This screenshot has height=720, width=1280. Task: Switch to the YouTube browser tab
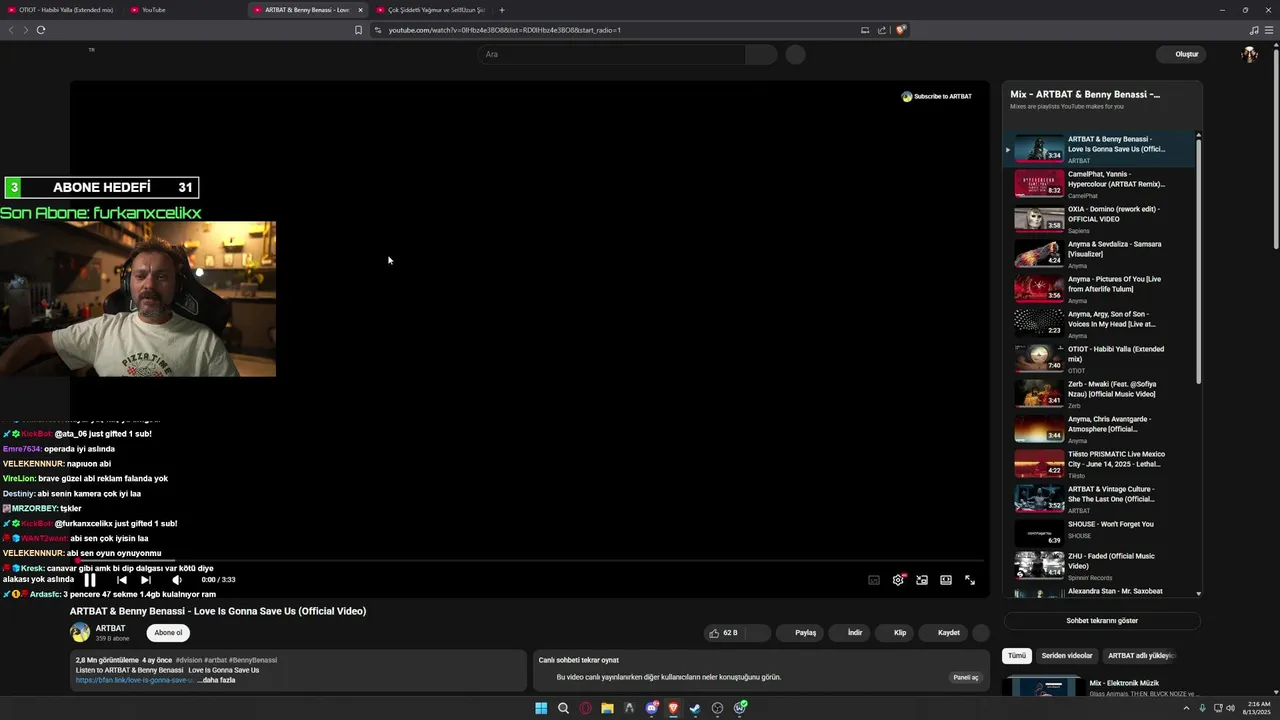[185, 10]
